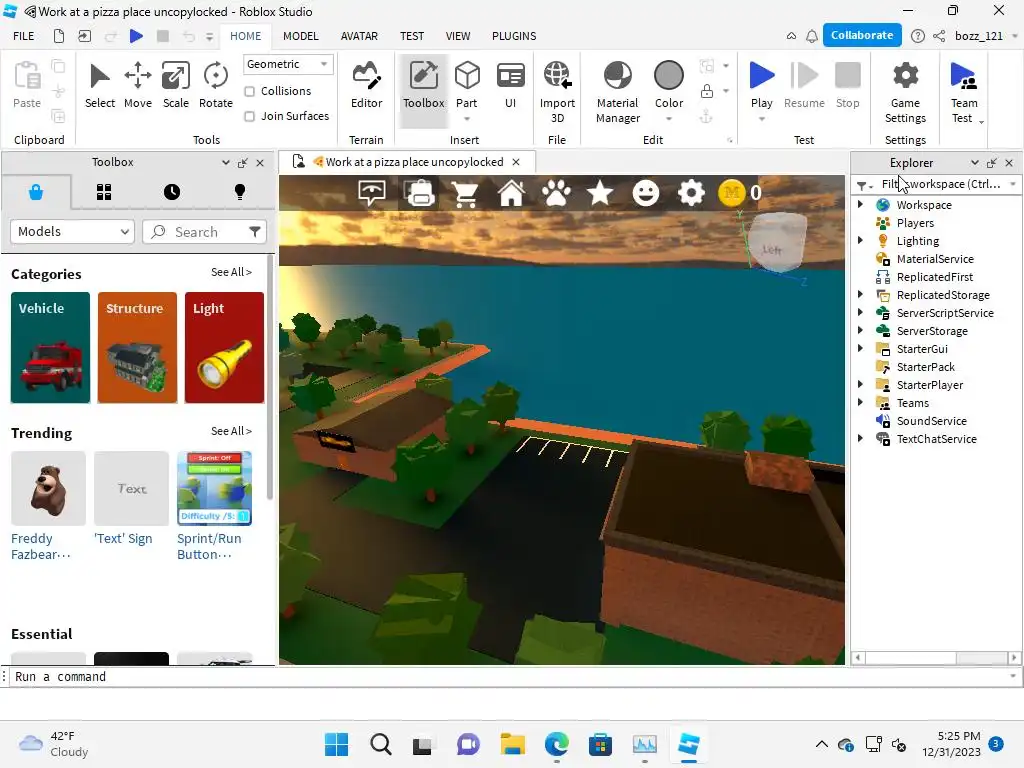Open the Vehicle category card

click(50, 347)
